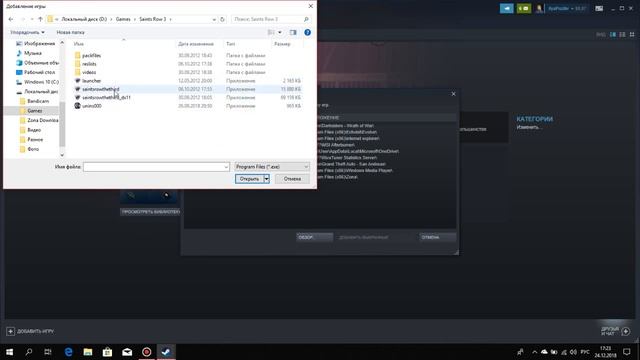640x360 pixels.
Task: Close the Steam add-game dialog with X
Action: 453,94
